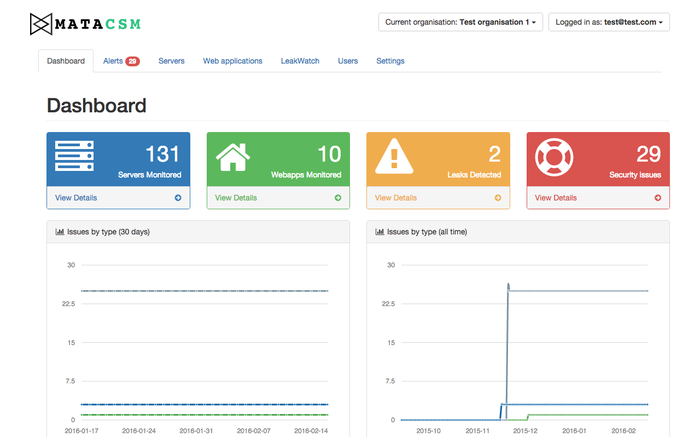Open the Settings tab
Screen dimensions: 700x437
point(390,61)
